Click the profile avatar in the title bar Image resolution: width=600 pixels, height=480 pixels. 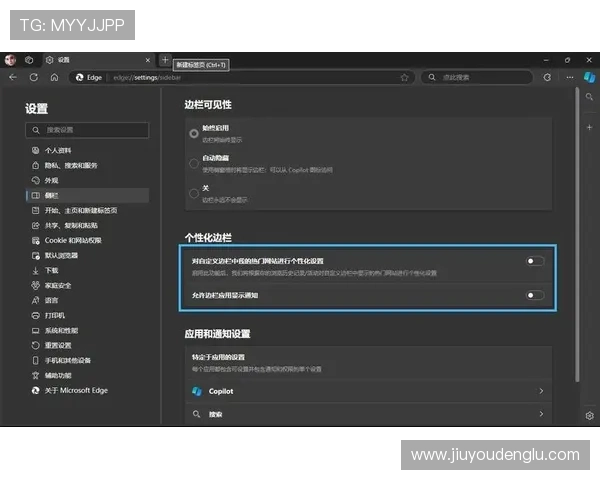(11, 60)
